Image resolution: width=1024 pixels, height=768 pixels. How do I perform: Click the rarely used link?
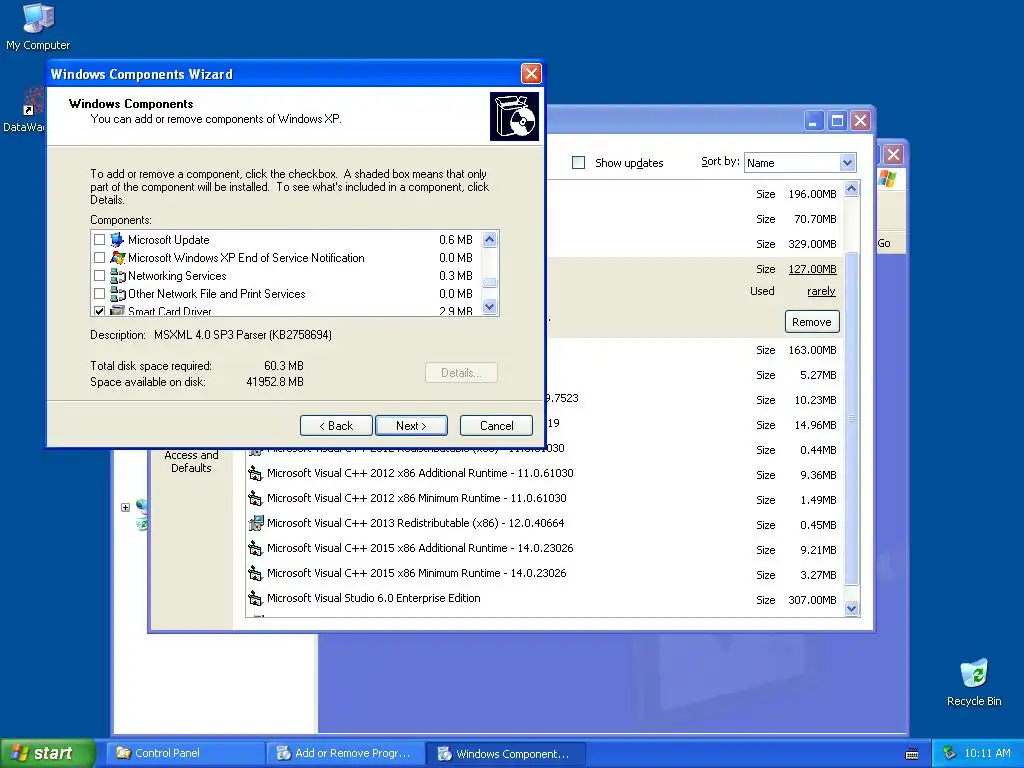click(x=821, y=291)
